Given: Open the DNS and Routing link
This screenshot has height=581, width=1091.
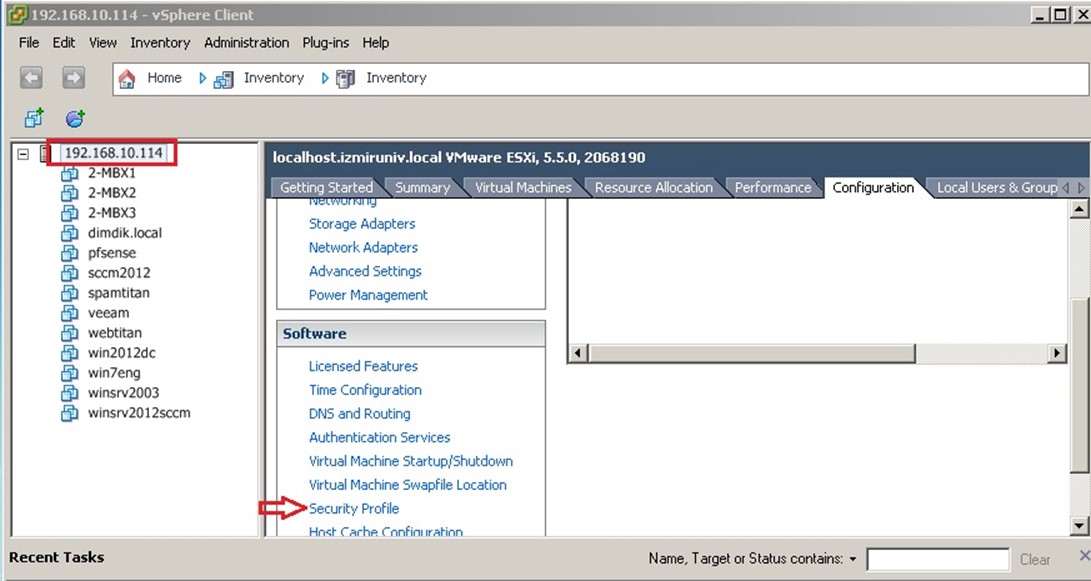Looking at the screenshot, I should click(360, 413).
